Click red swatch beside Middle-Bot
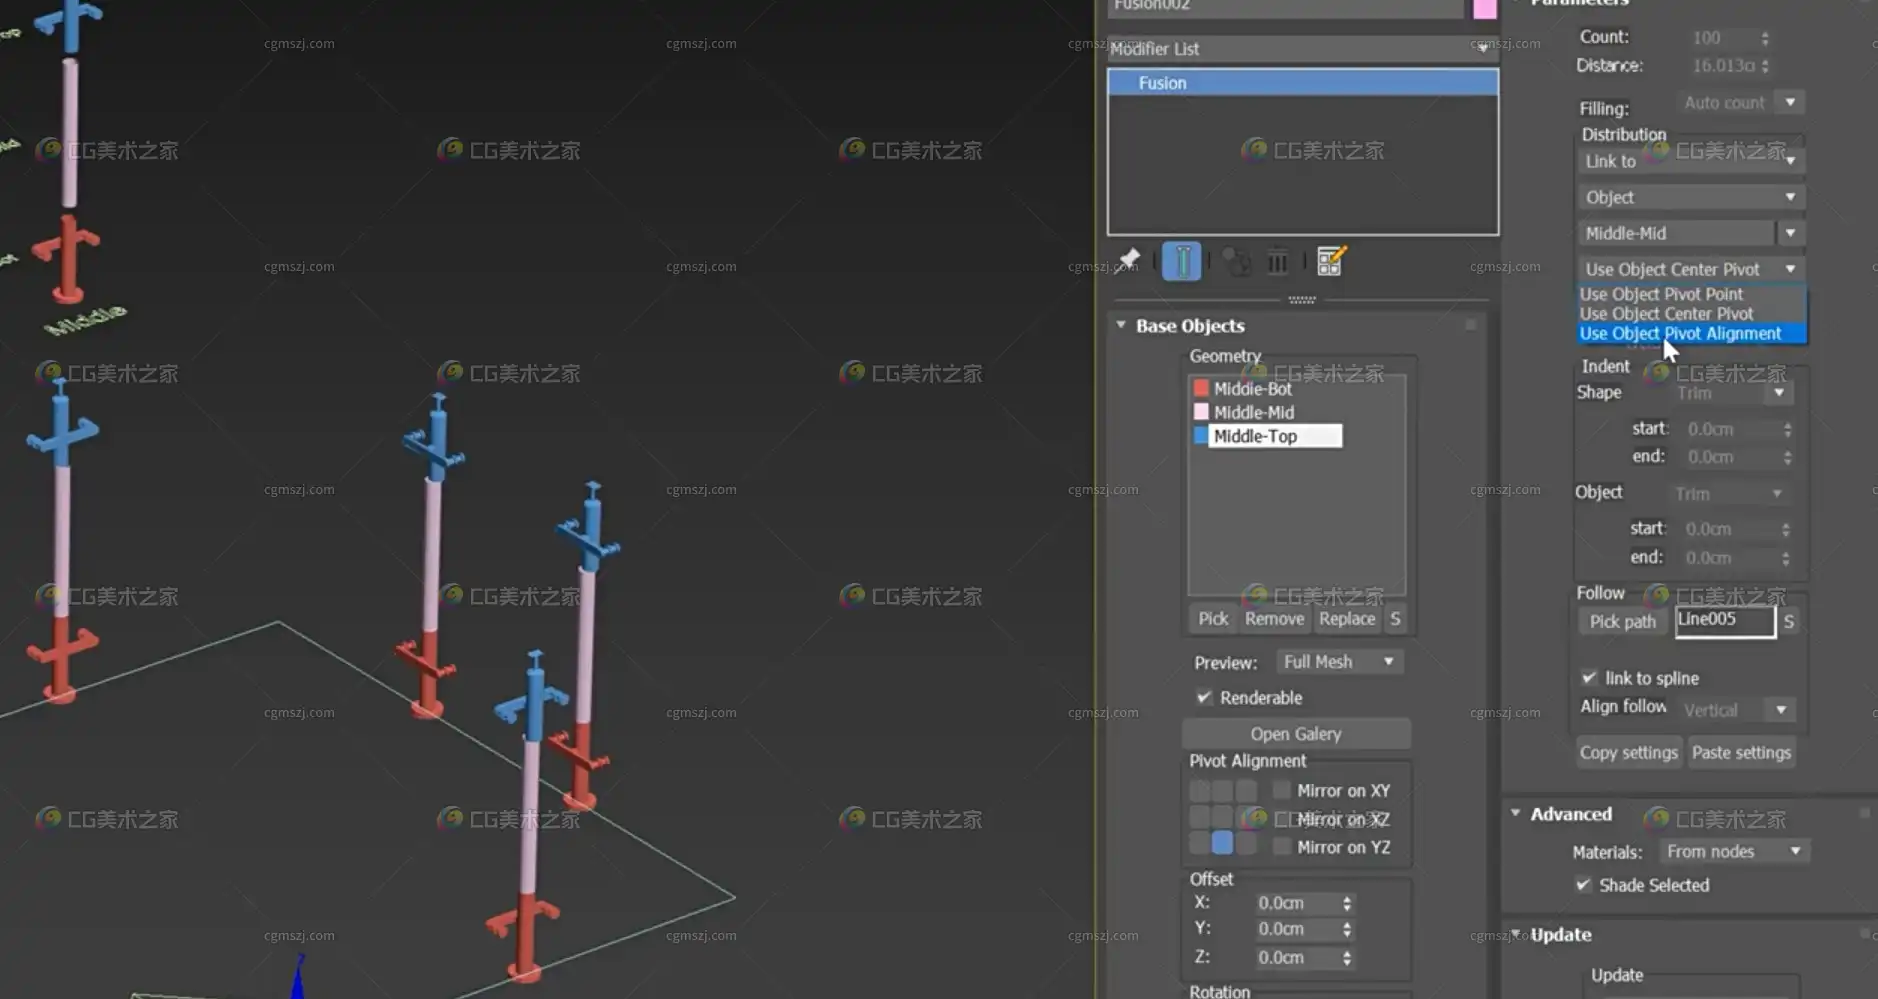 coord(1201,388)
